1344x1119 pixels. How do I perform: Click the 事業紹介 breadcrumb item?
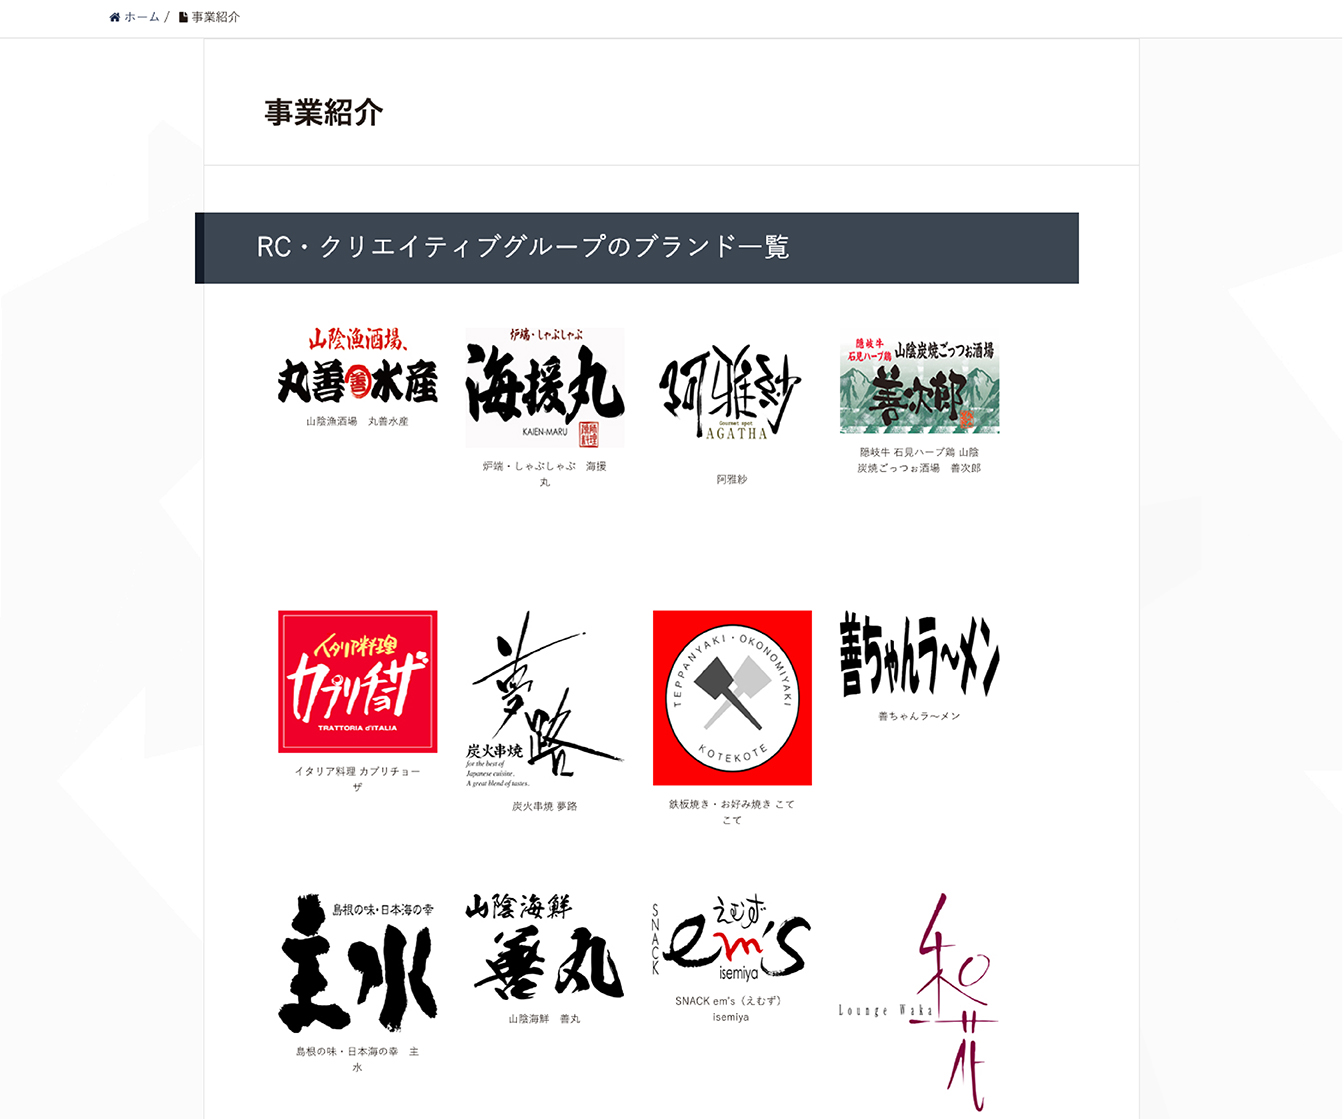[215, 17]
